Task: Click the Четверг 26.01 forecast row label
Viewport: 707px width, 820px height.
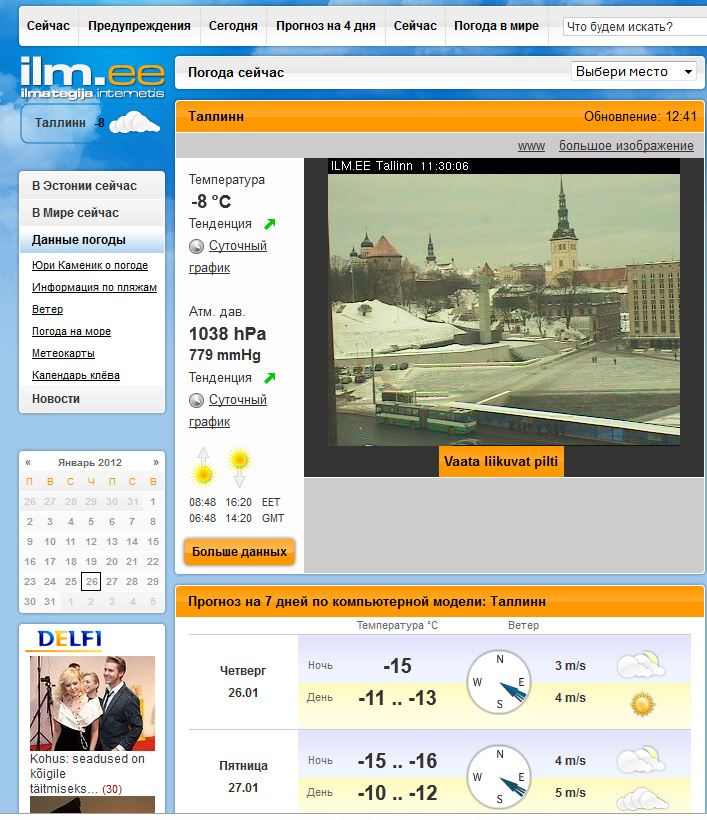Action: [x=243, y=681]
